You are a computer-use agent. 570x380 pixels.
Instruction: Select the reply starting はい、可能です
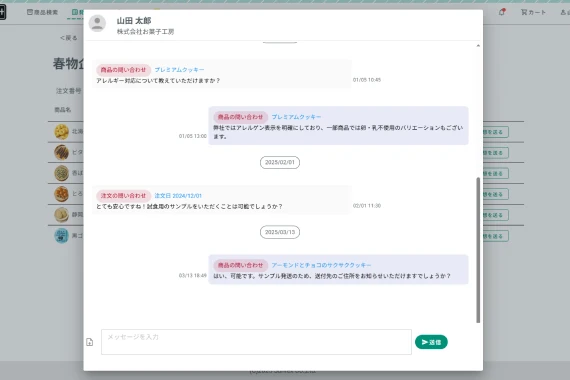(332, 276)
